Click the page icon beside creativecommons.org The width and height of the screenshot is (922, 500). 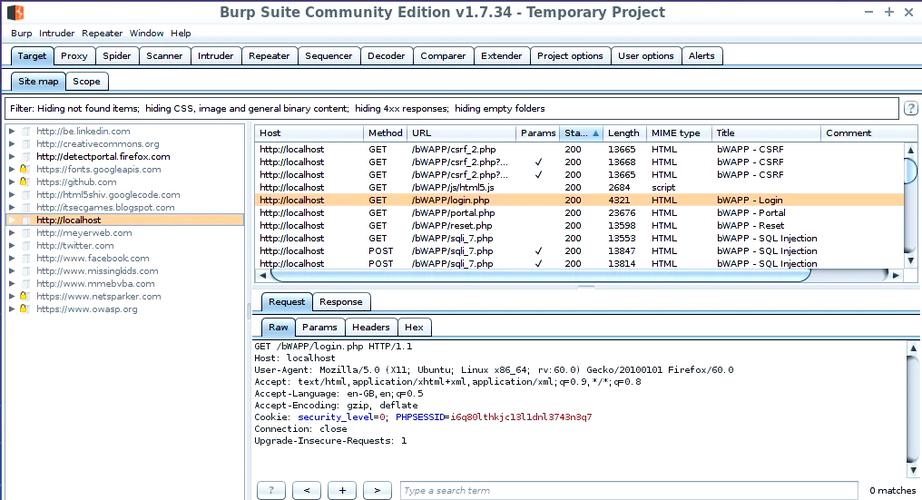(x=25, y=144)
